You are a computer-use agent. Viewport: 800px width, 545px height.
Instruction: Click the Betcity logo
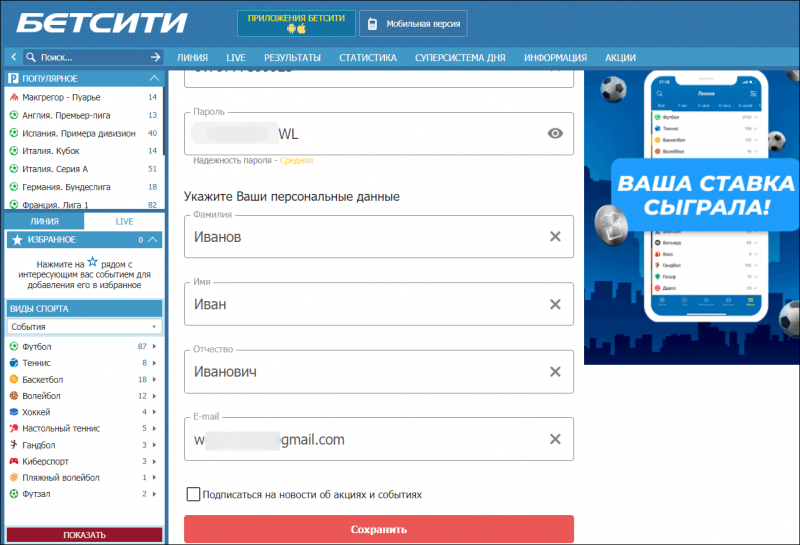pyautogui.click(x=102, y=23)
